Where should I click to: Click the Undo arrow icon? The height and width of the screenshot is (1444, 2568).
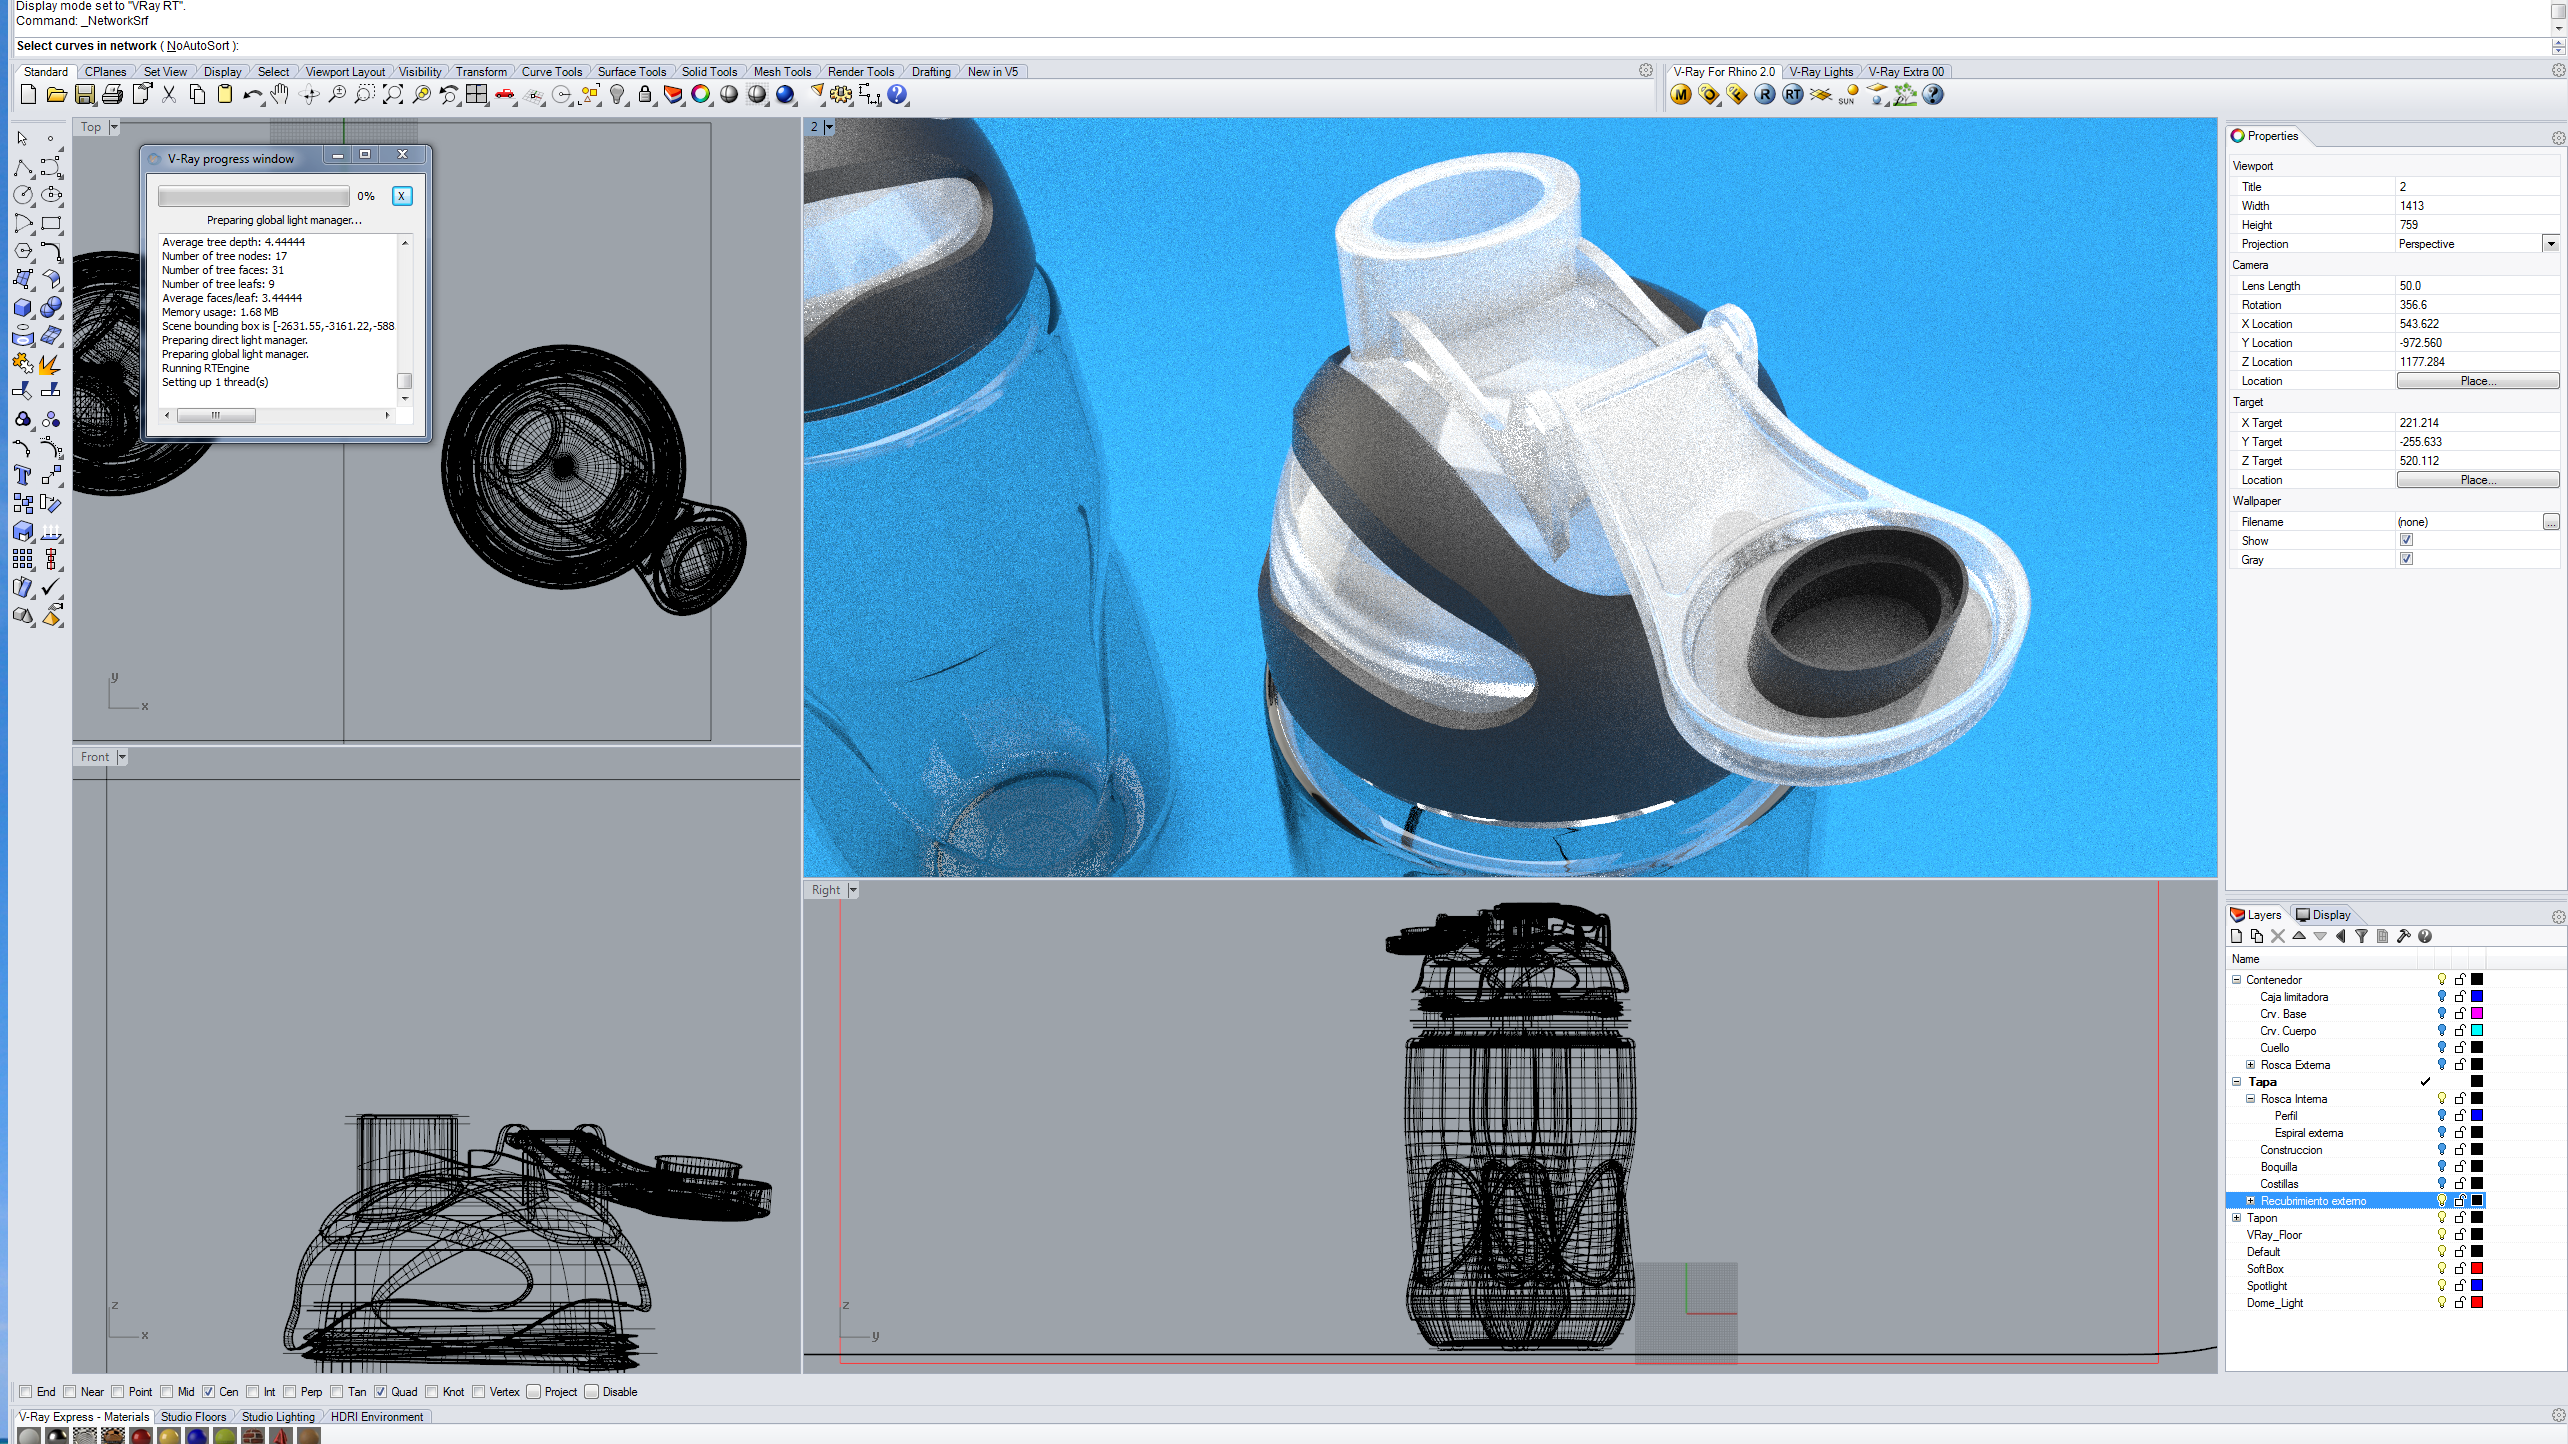pyautogui.click(x=251, y=95)
